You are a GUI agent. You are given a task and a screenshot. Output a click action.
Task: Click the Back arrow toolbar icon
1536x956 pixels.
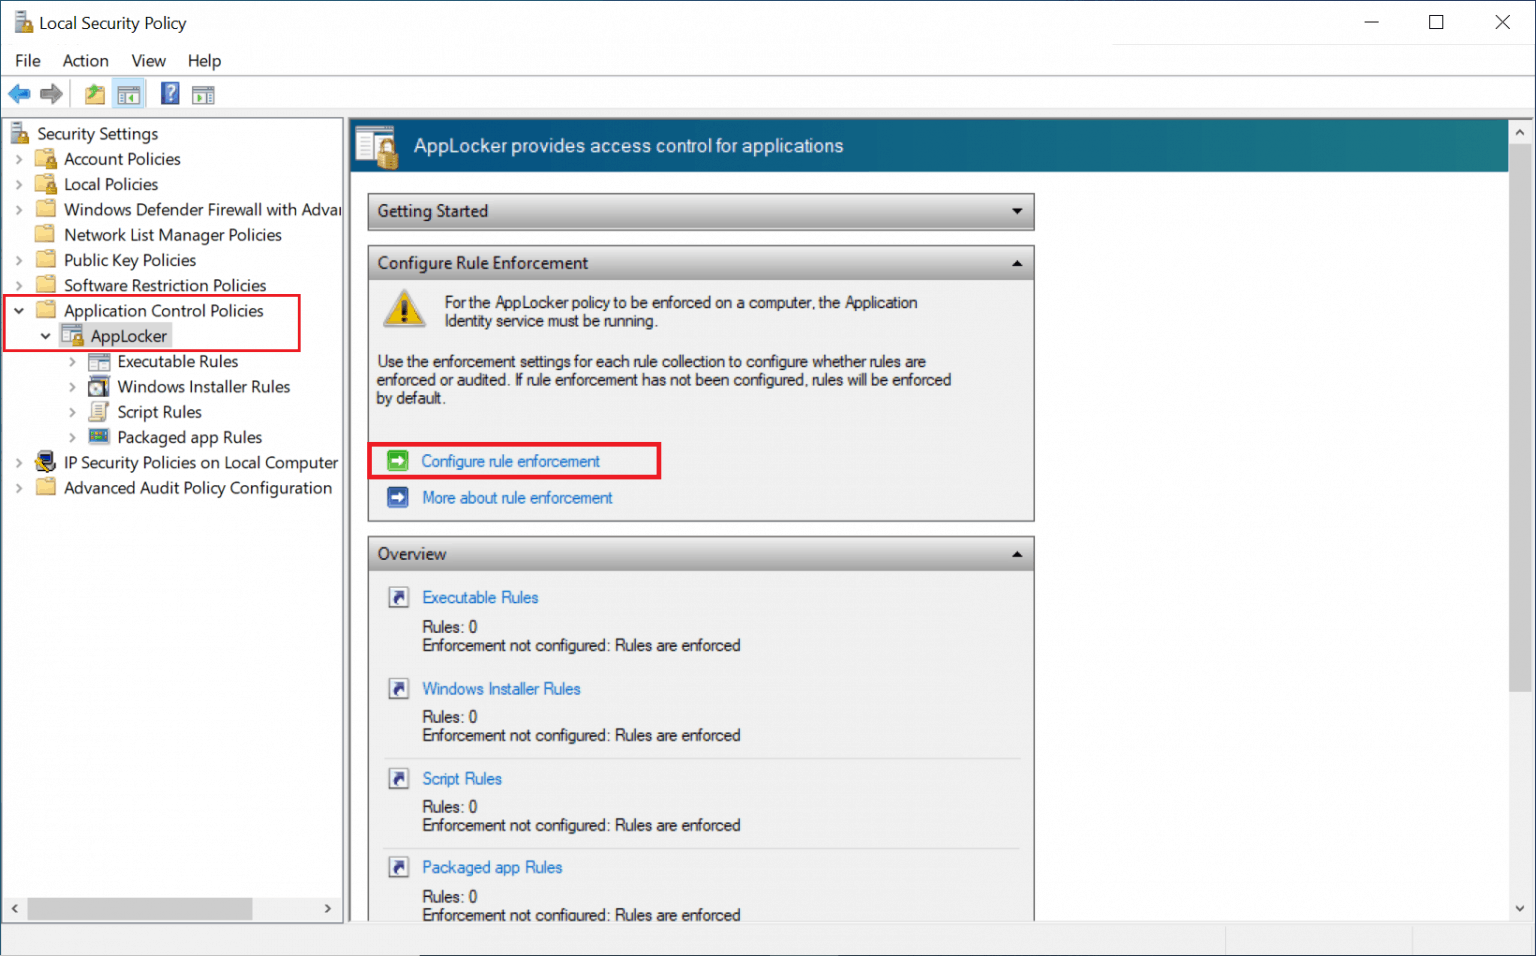coord(19,94)
